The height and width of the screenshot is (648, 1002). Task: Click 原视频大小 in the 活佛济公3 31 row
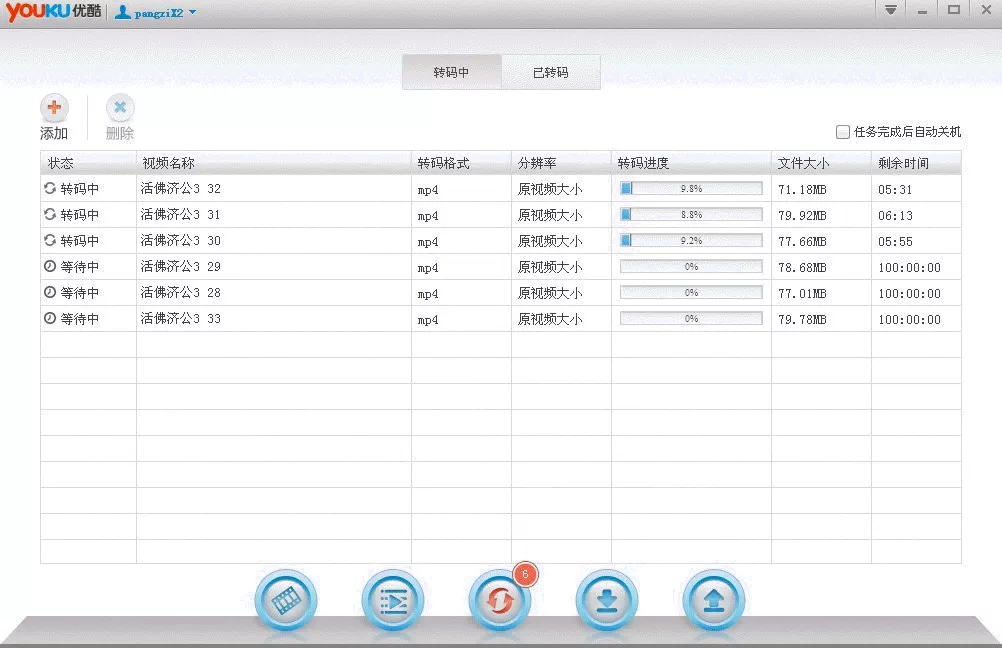coord(550,215)
